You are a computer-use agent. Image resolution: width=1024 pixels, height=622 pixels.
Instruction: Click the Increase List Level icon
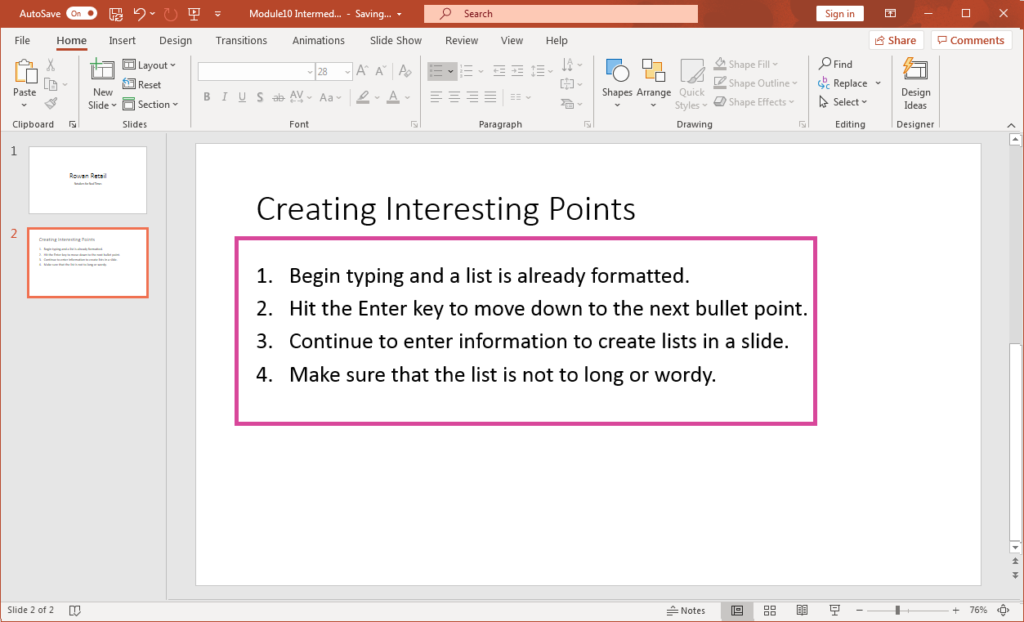517,71
